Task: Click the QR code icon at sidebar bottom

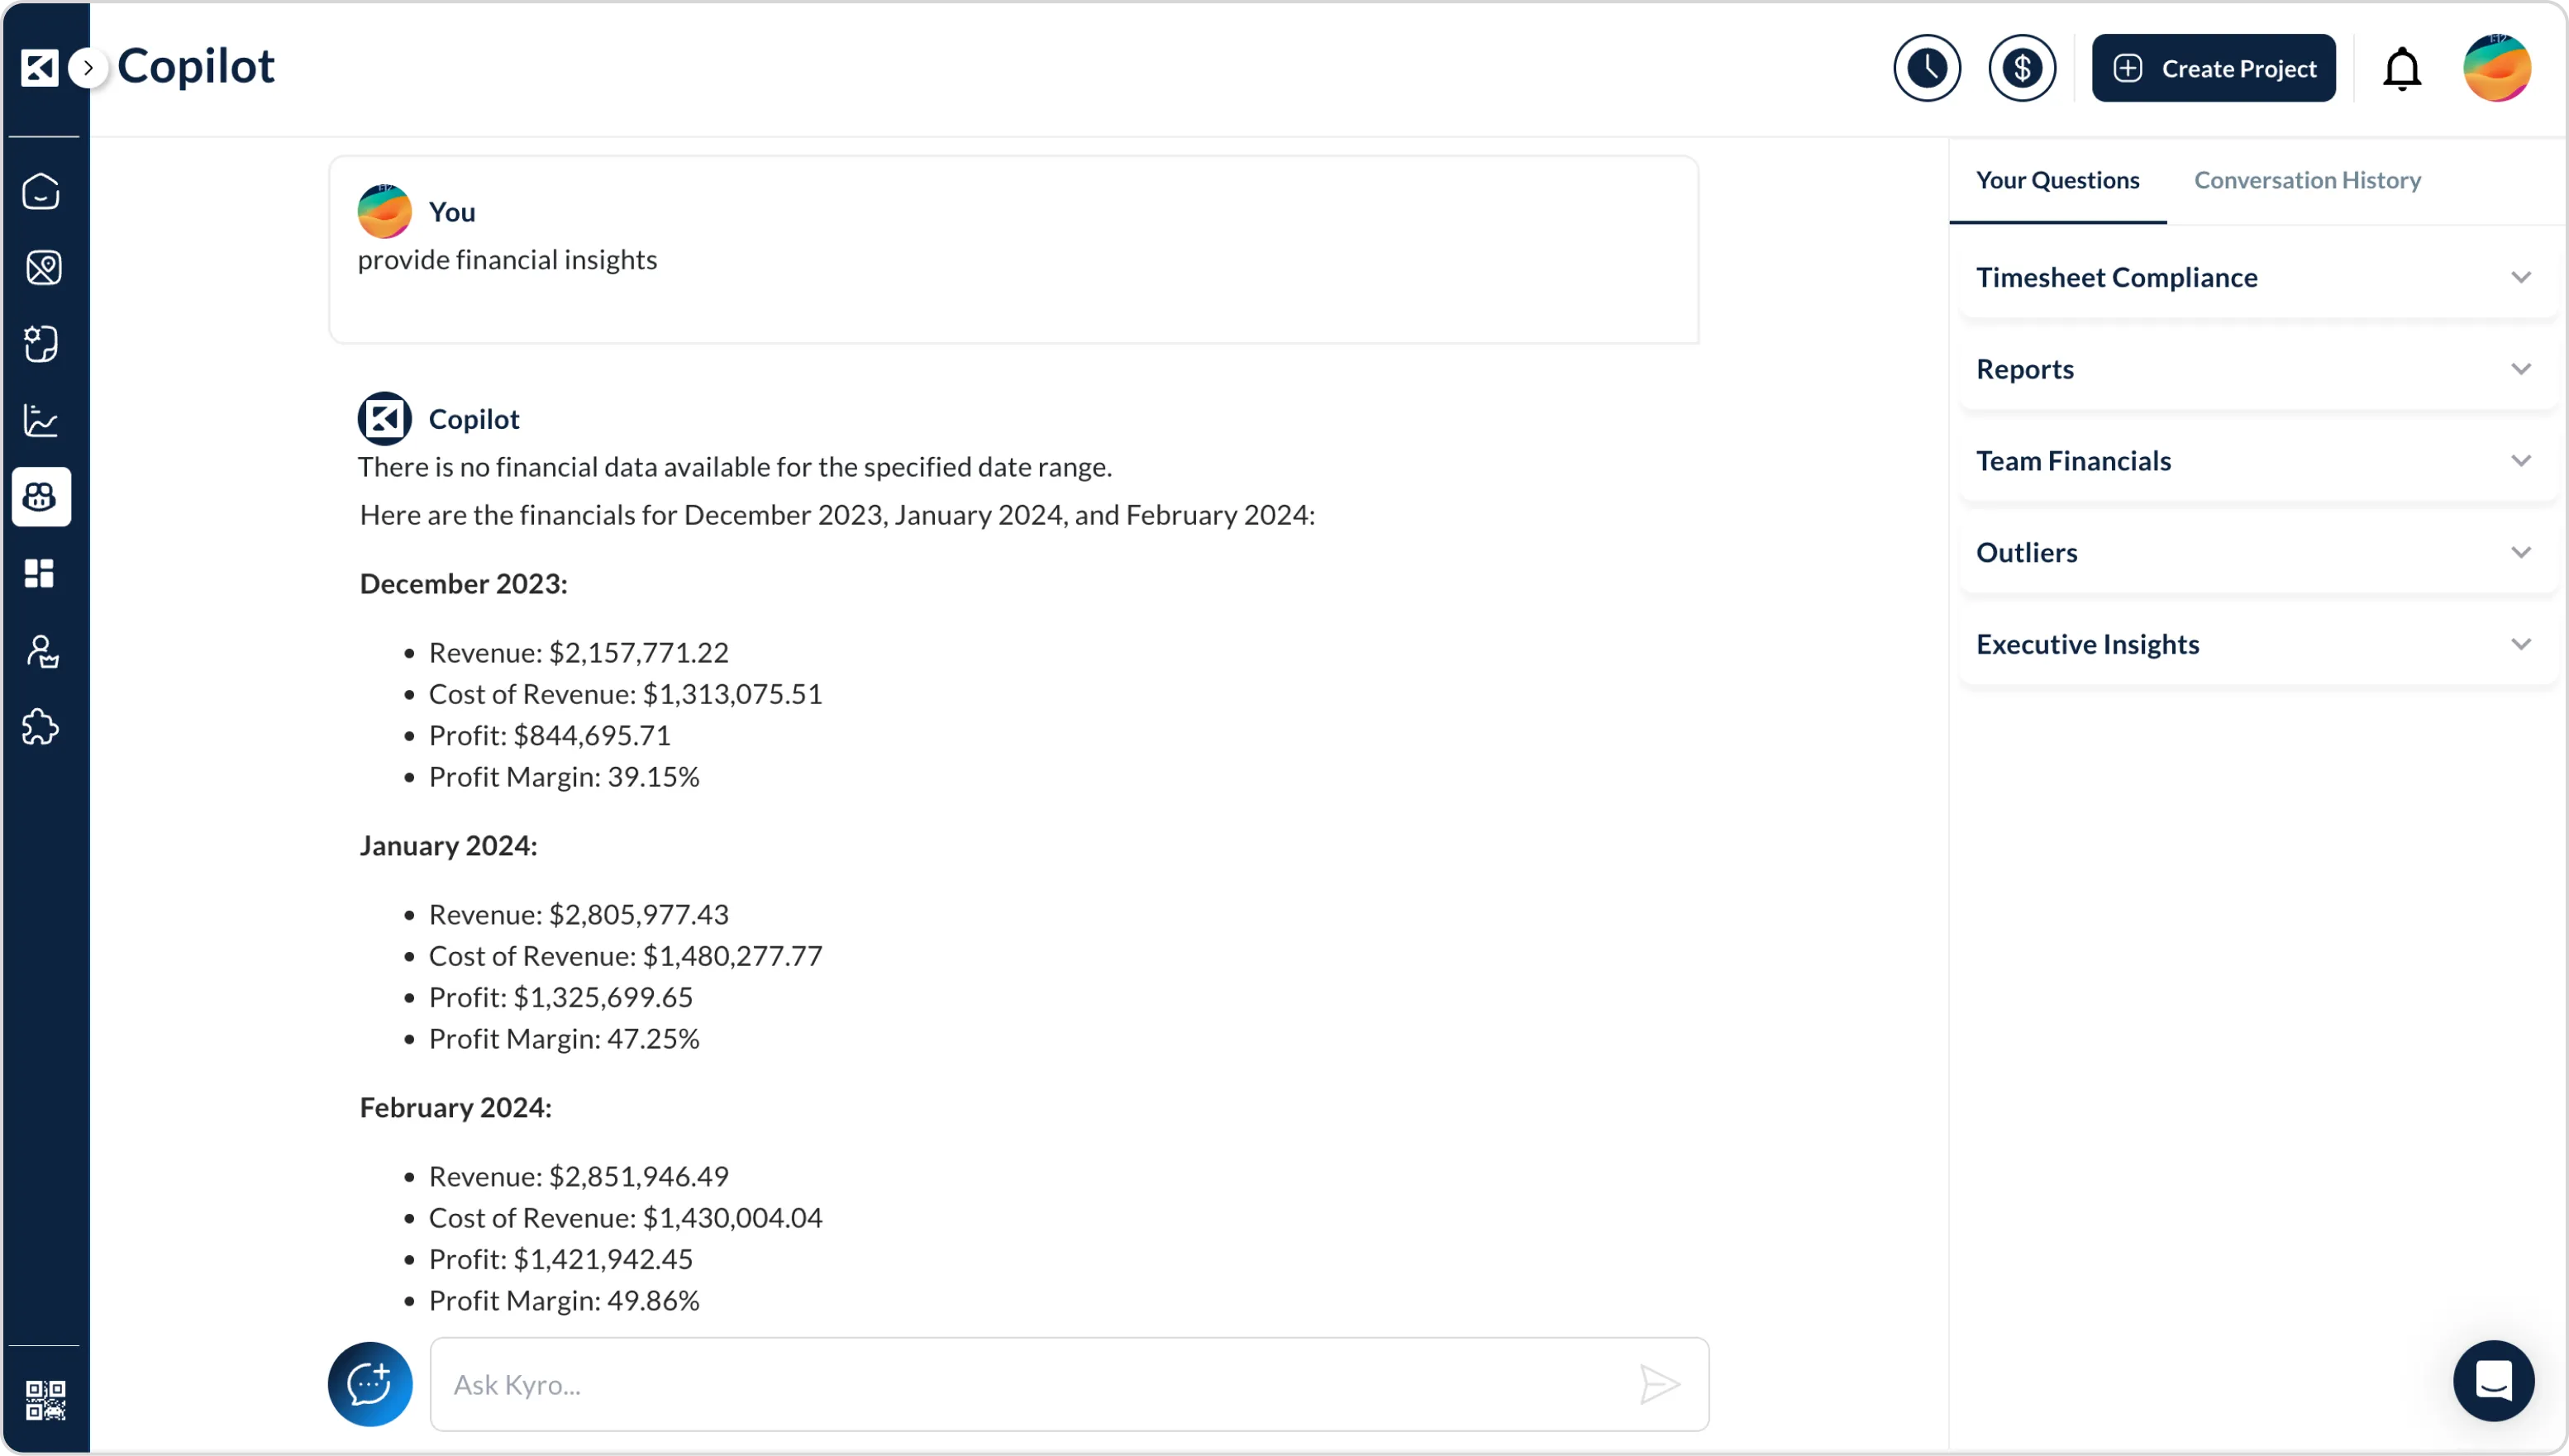Action: (x=45, y=1400)
